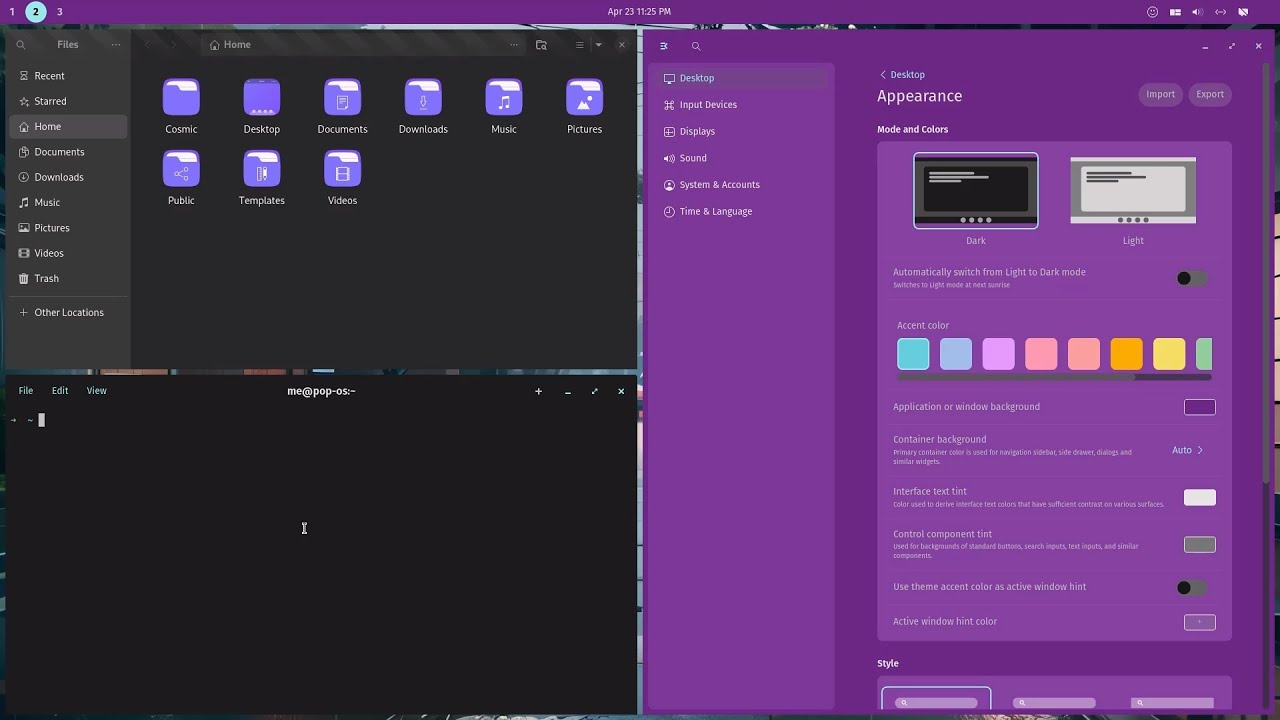Screen dimensions: 1280x720
Task: Toggle the Settings navigation sidebar icon
Action: pos(664,46)
